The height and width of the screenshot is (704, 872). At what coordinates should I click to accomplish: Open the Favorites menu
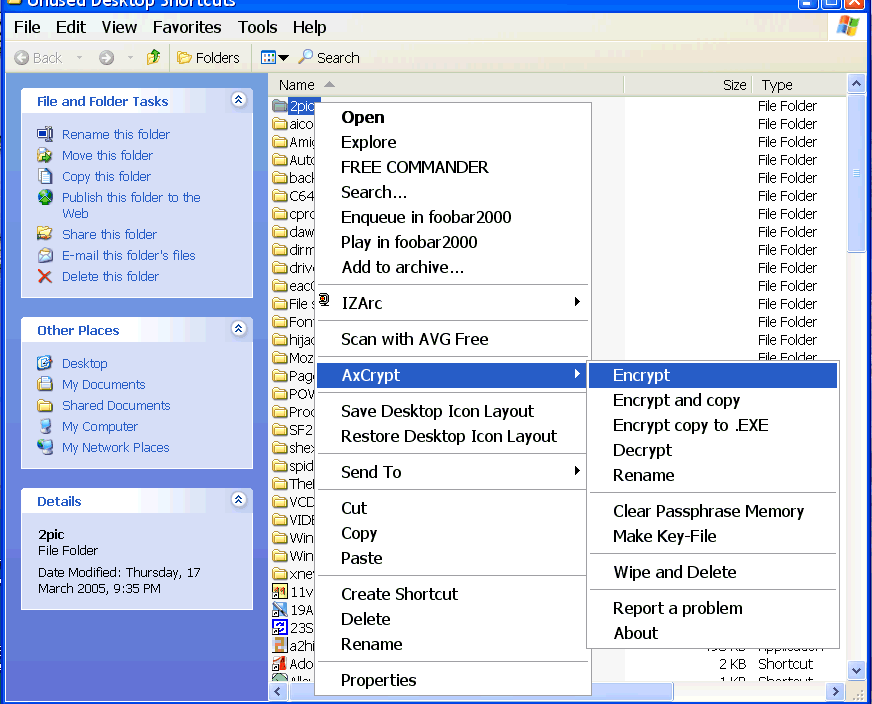(187, 27)
